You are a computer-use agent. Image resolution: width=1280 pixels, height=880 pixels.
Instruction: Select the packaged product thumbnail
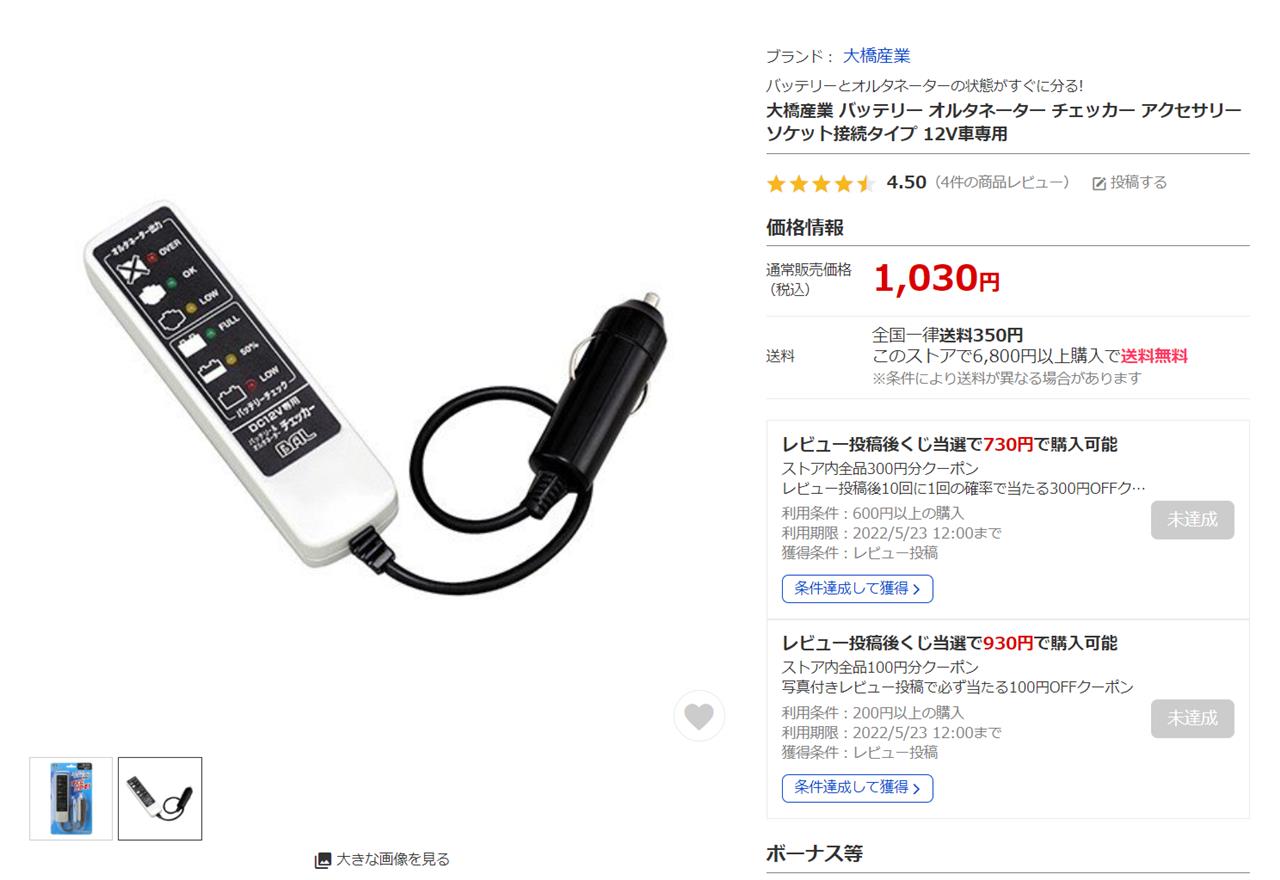coord(71,798)
